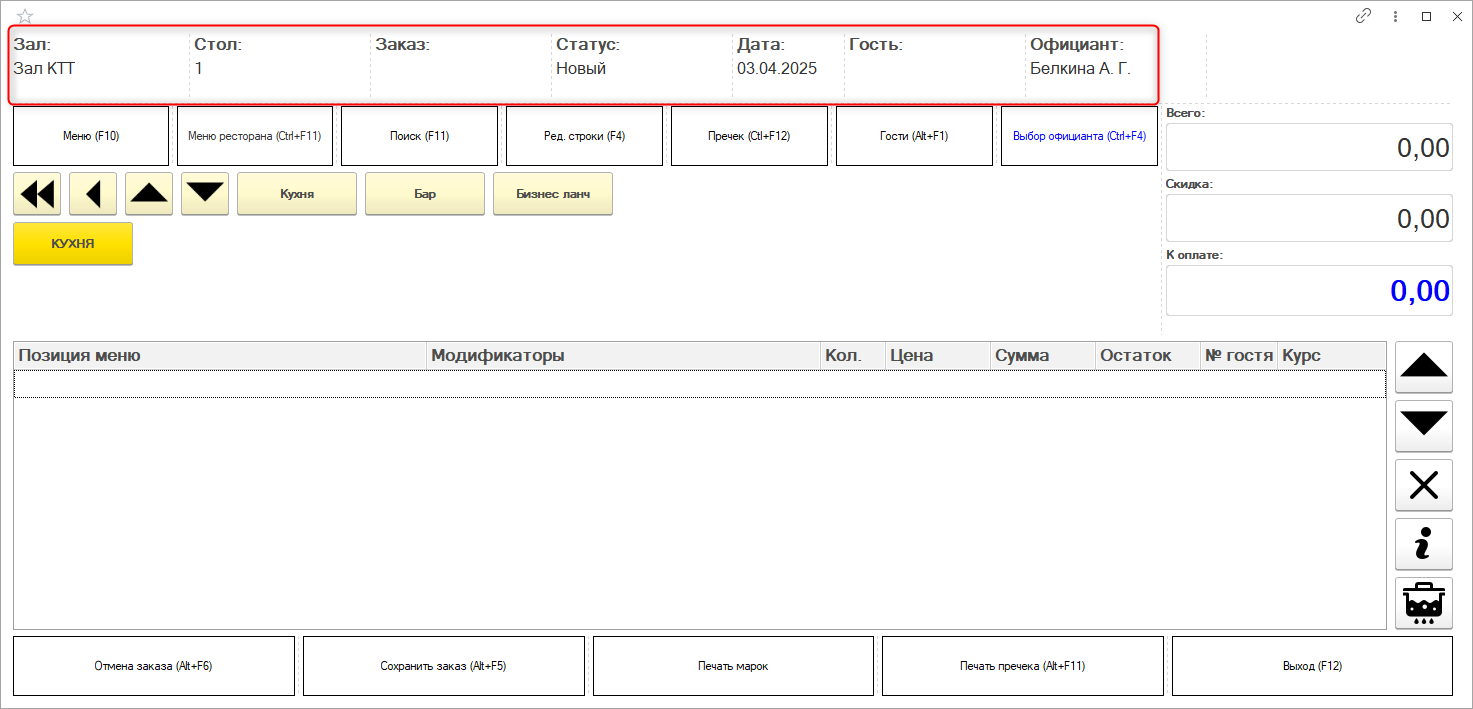Click the double-left rewind arrow icon

pos(37,194)
